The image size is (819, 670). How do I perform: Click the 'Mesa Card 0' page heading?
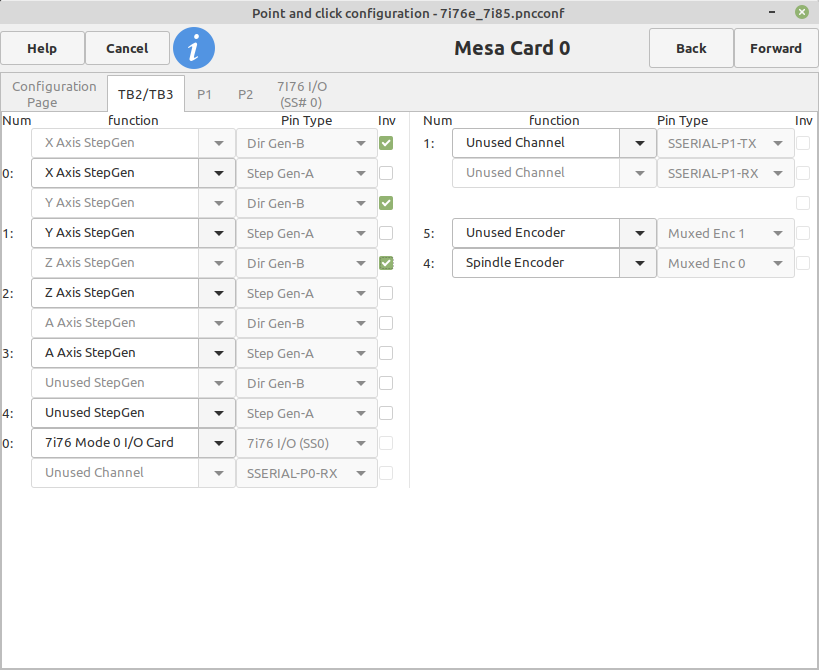(x=512, y=48)
